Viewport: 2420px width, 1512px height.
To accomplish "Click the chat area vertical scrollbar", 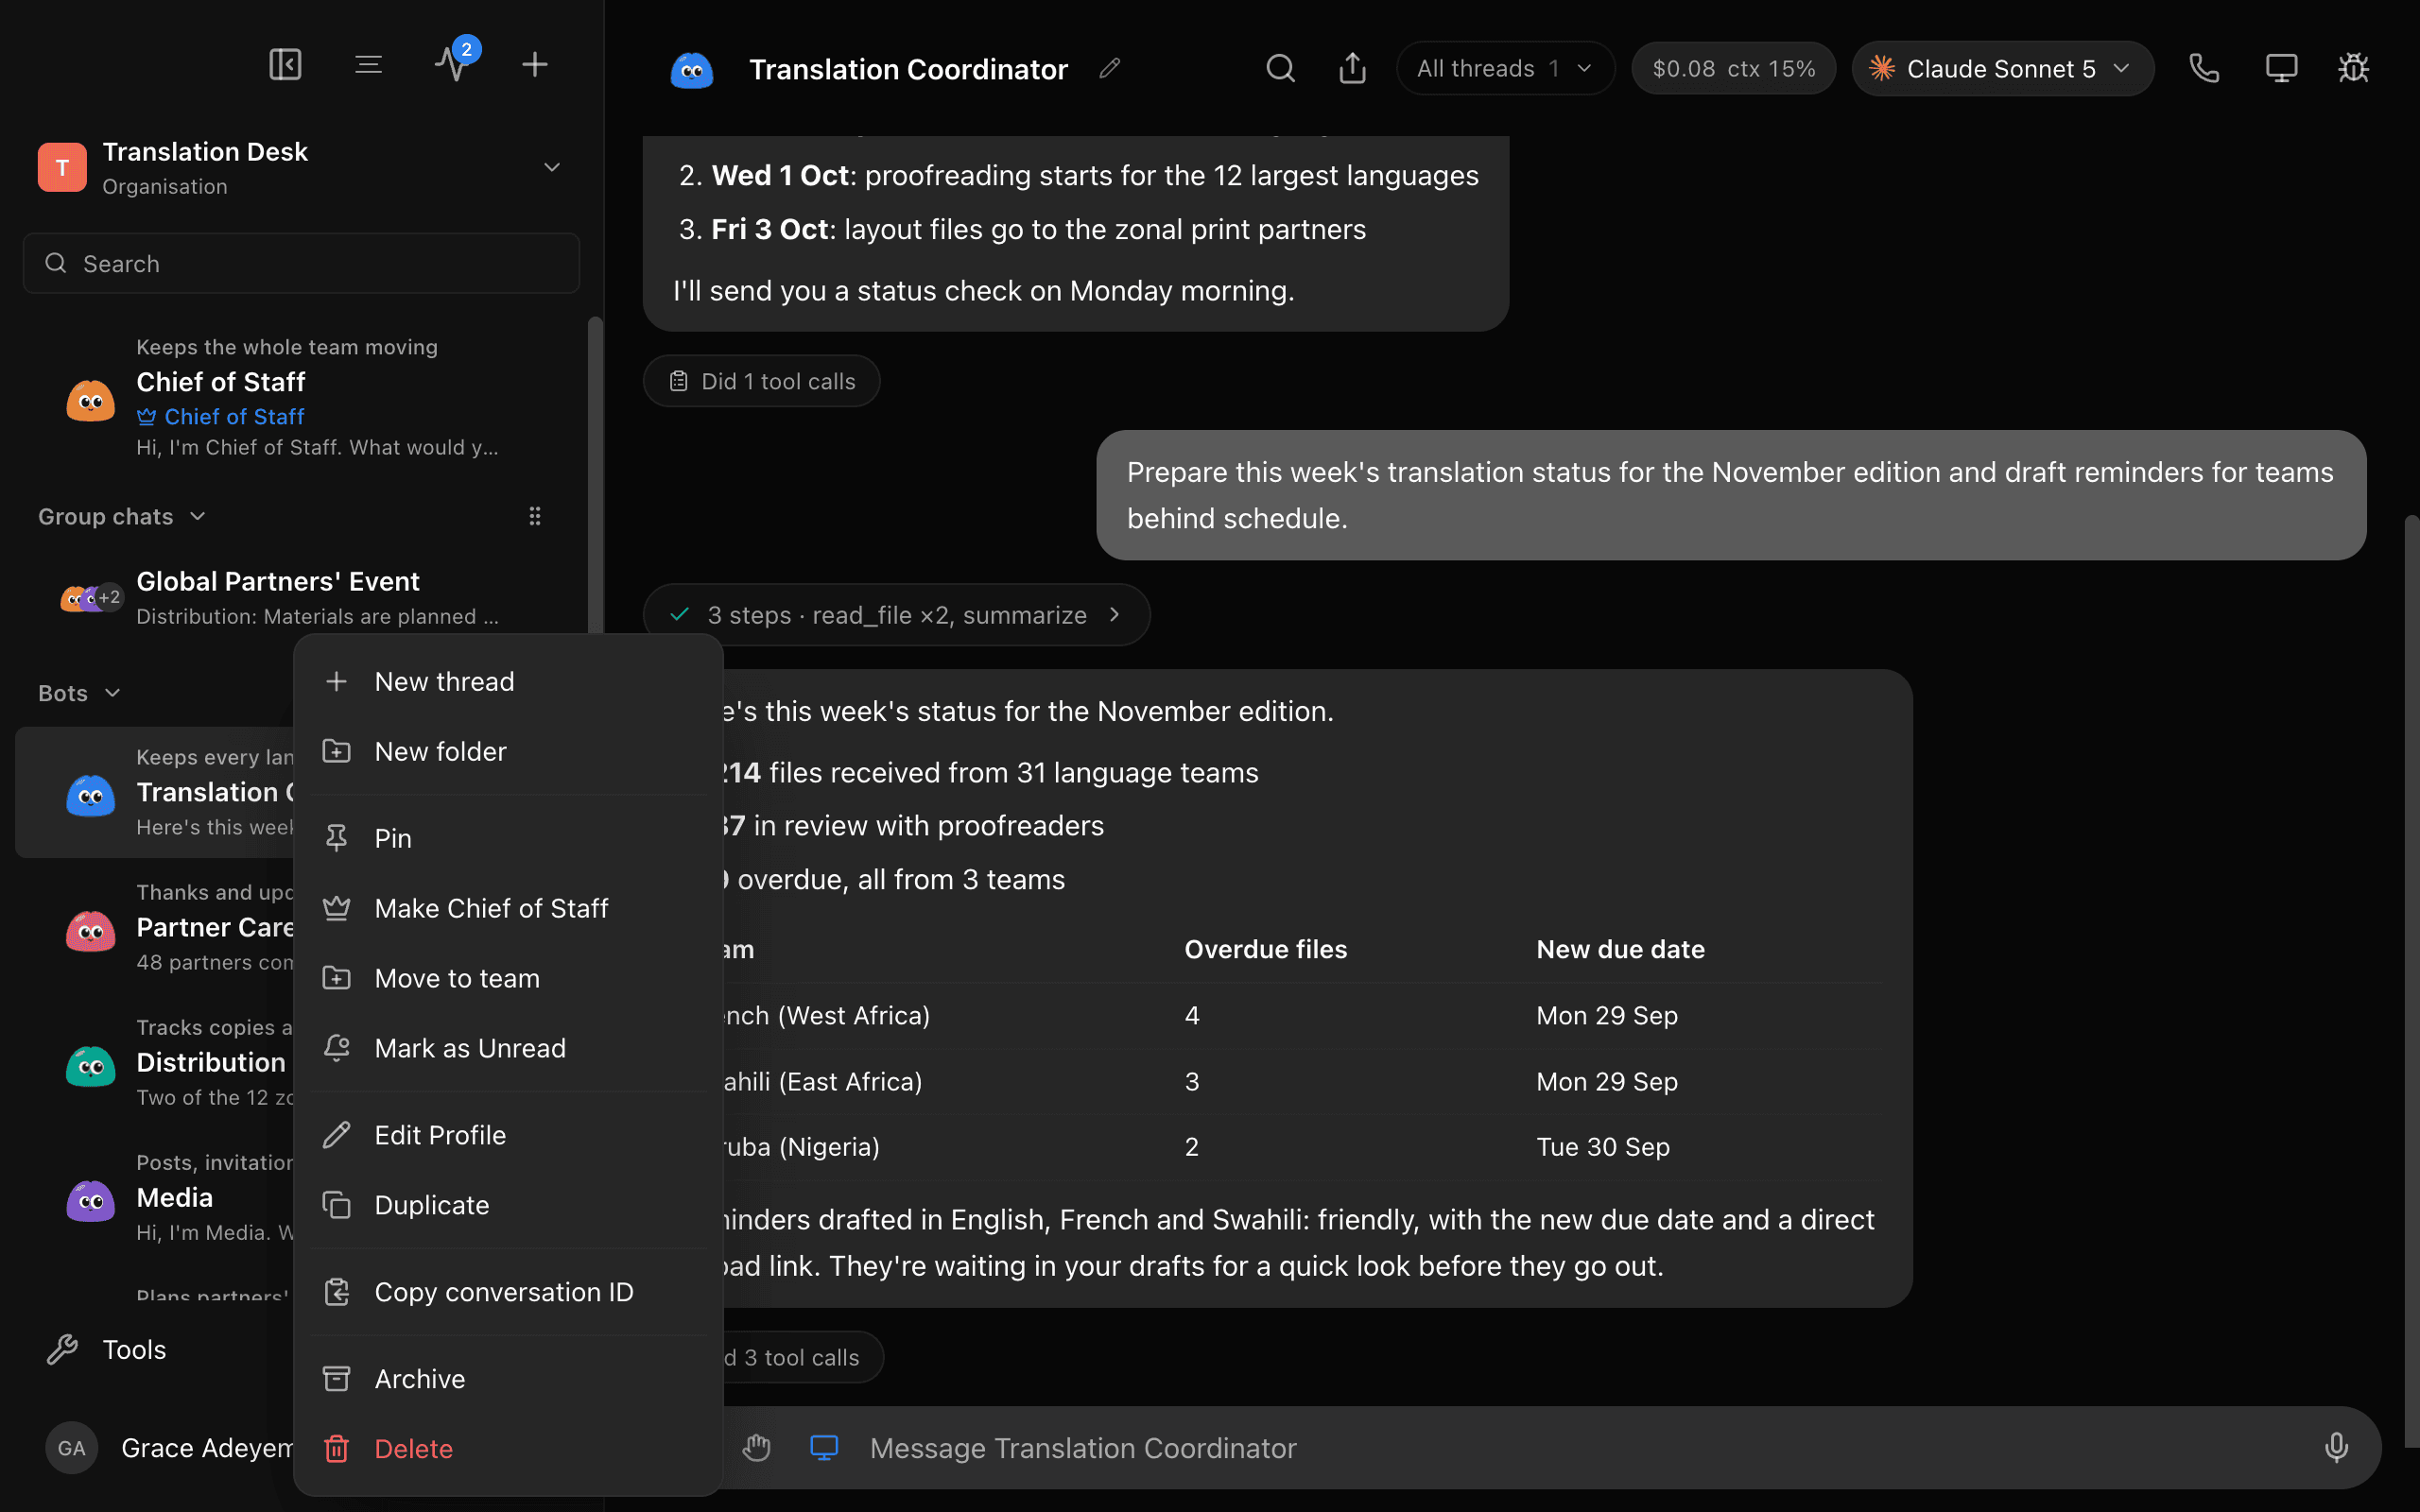I will tap(2411, 980).
